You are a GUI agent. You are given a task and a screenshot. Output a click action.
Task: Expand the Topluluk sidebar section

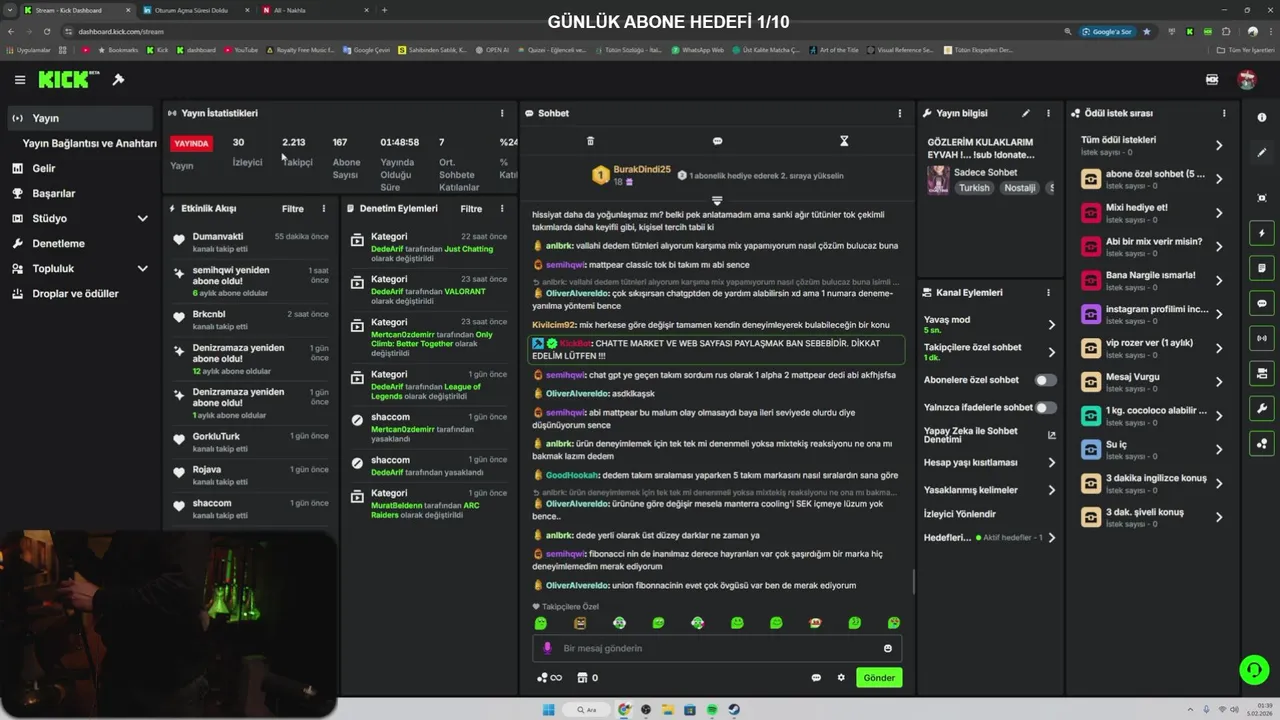143,268
